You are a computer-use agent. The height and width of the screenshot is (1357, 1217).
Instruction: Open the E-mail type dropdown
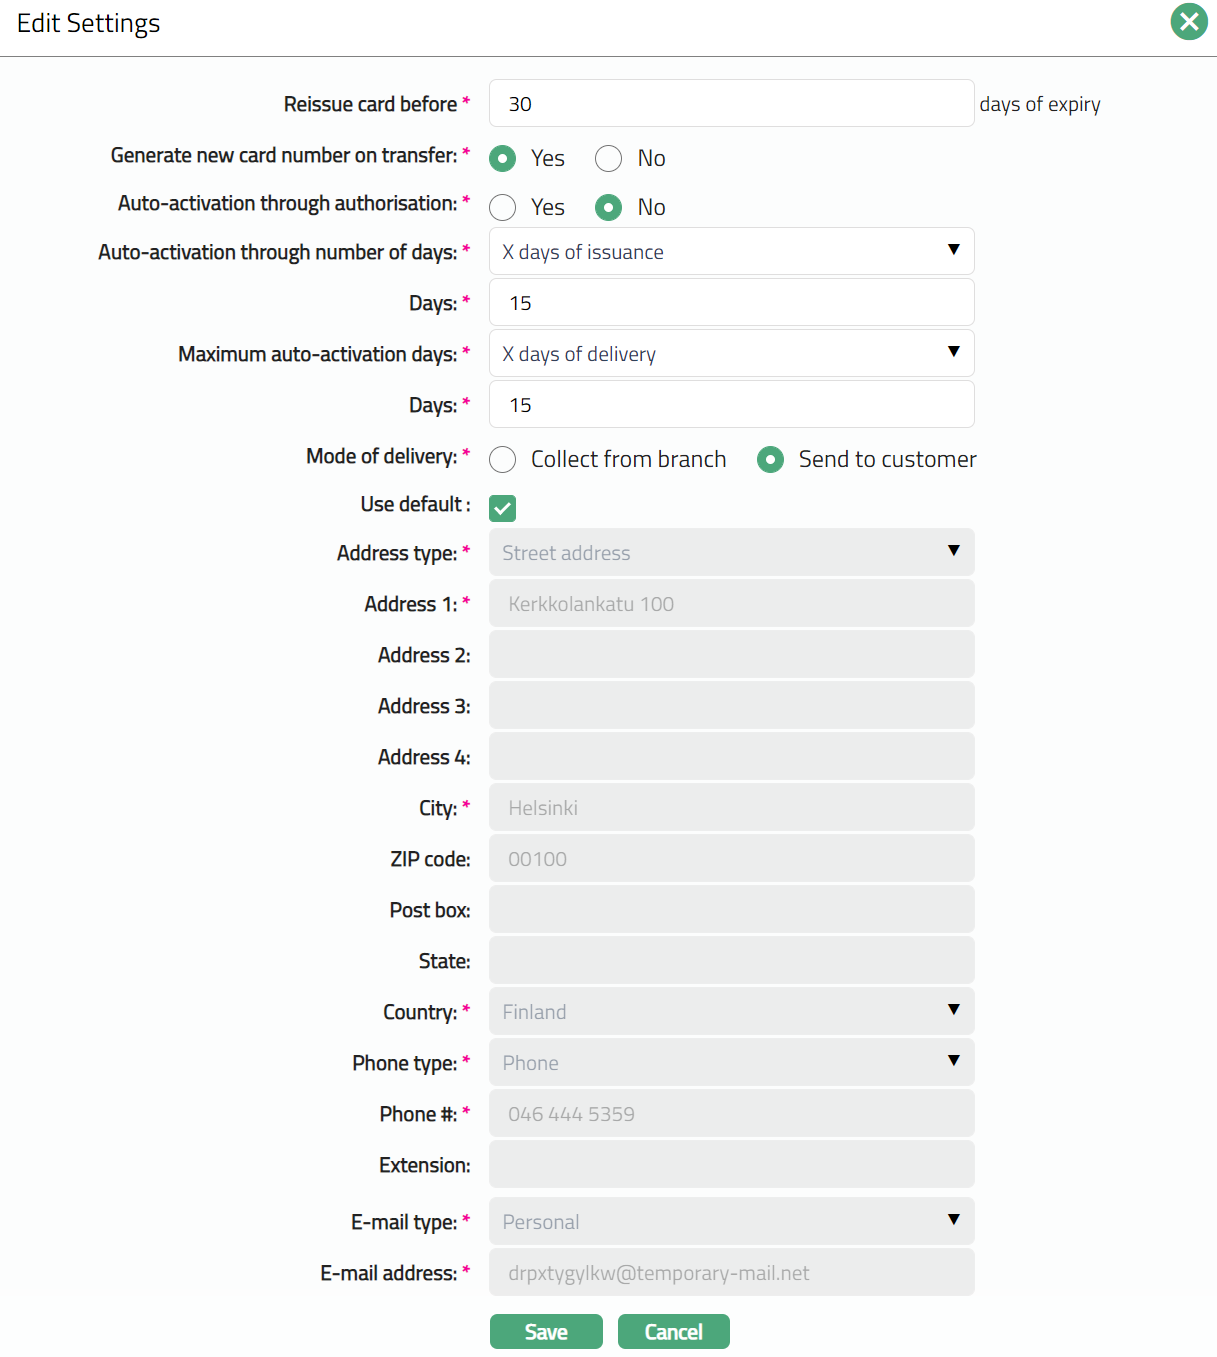(731, 1221)
